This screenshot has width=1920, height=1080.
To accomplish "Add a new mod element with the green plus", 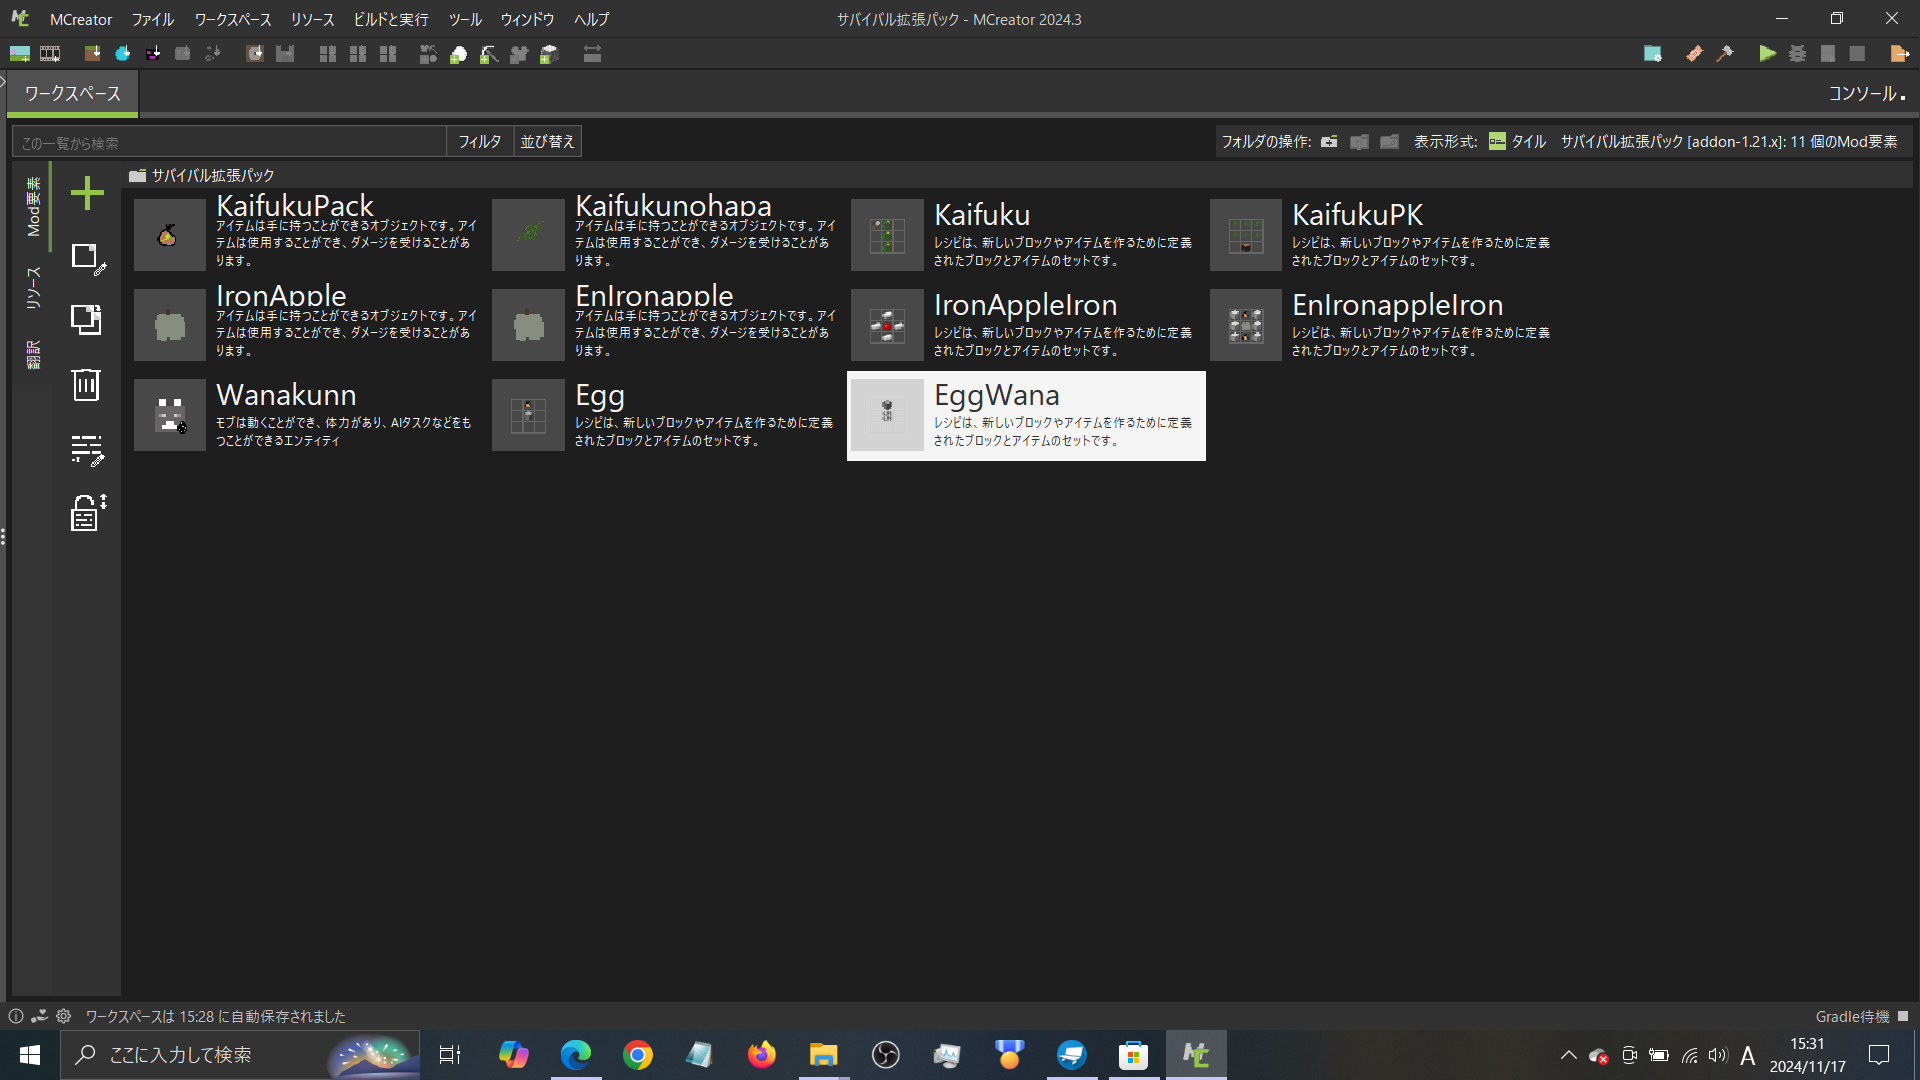I will click(87, 193).
